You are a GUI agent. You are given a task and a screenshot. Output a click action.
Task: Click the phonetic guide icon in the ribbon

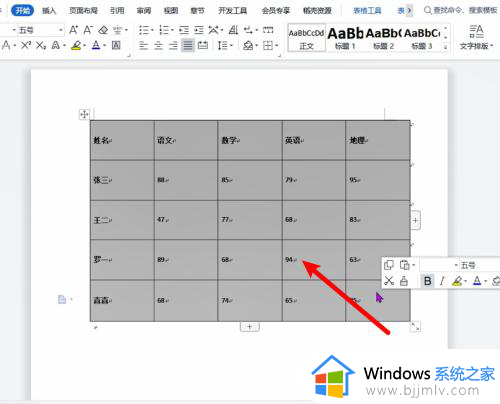[x=117, y=30]
